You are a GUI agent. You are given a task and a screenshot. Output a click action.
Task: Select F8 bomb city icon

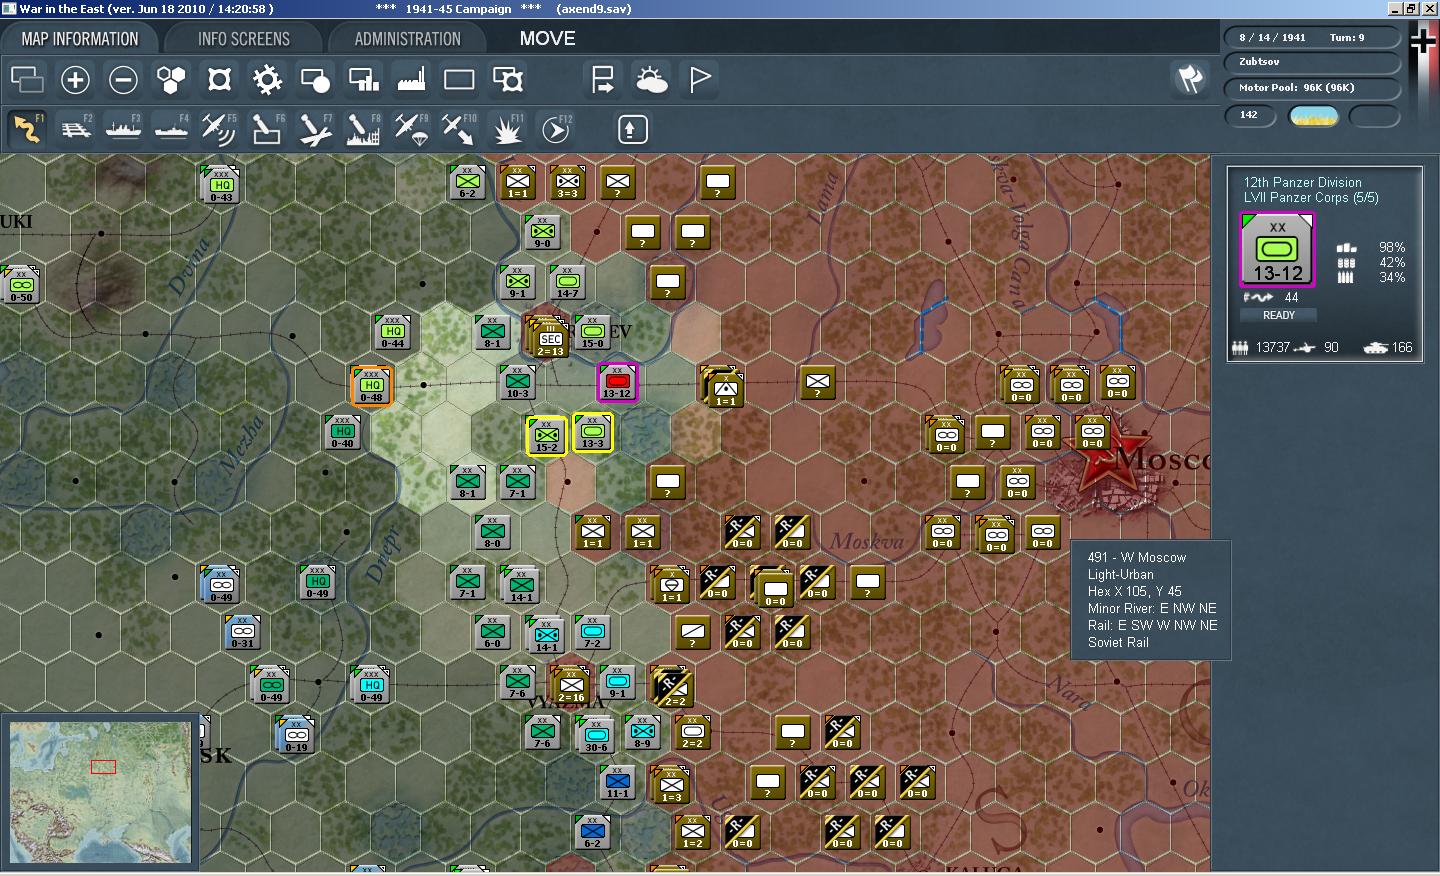tap(363, 129)
